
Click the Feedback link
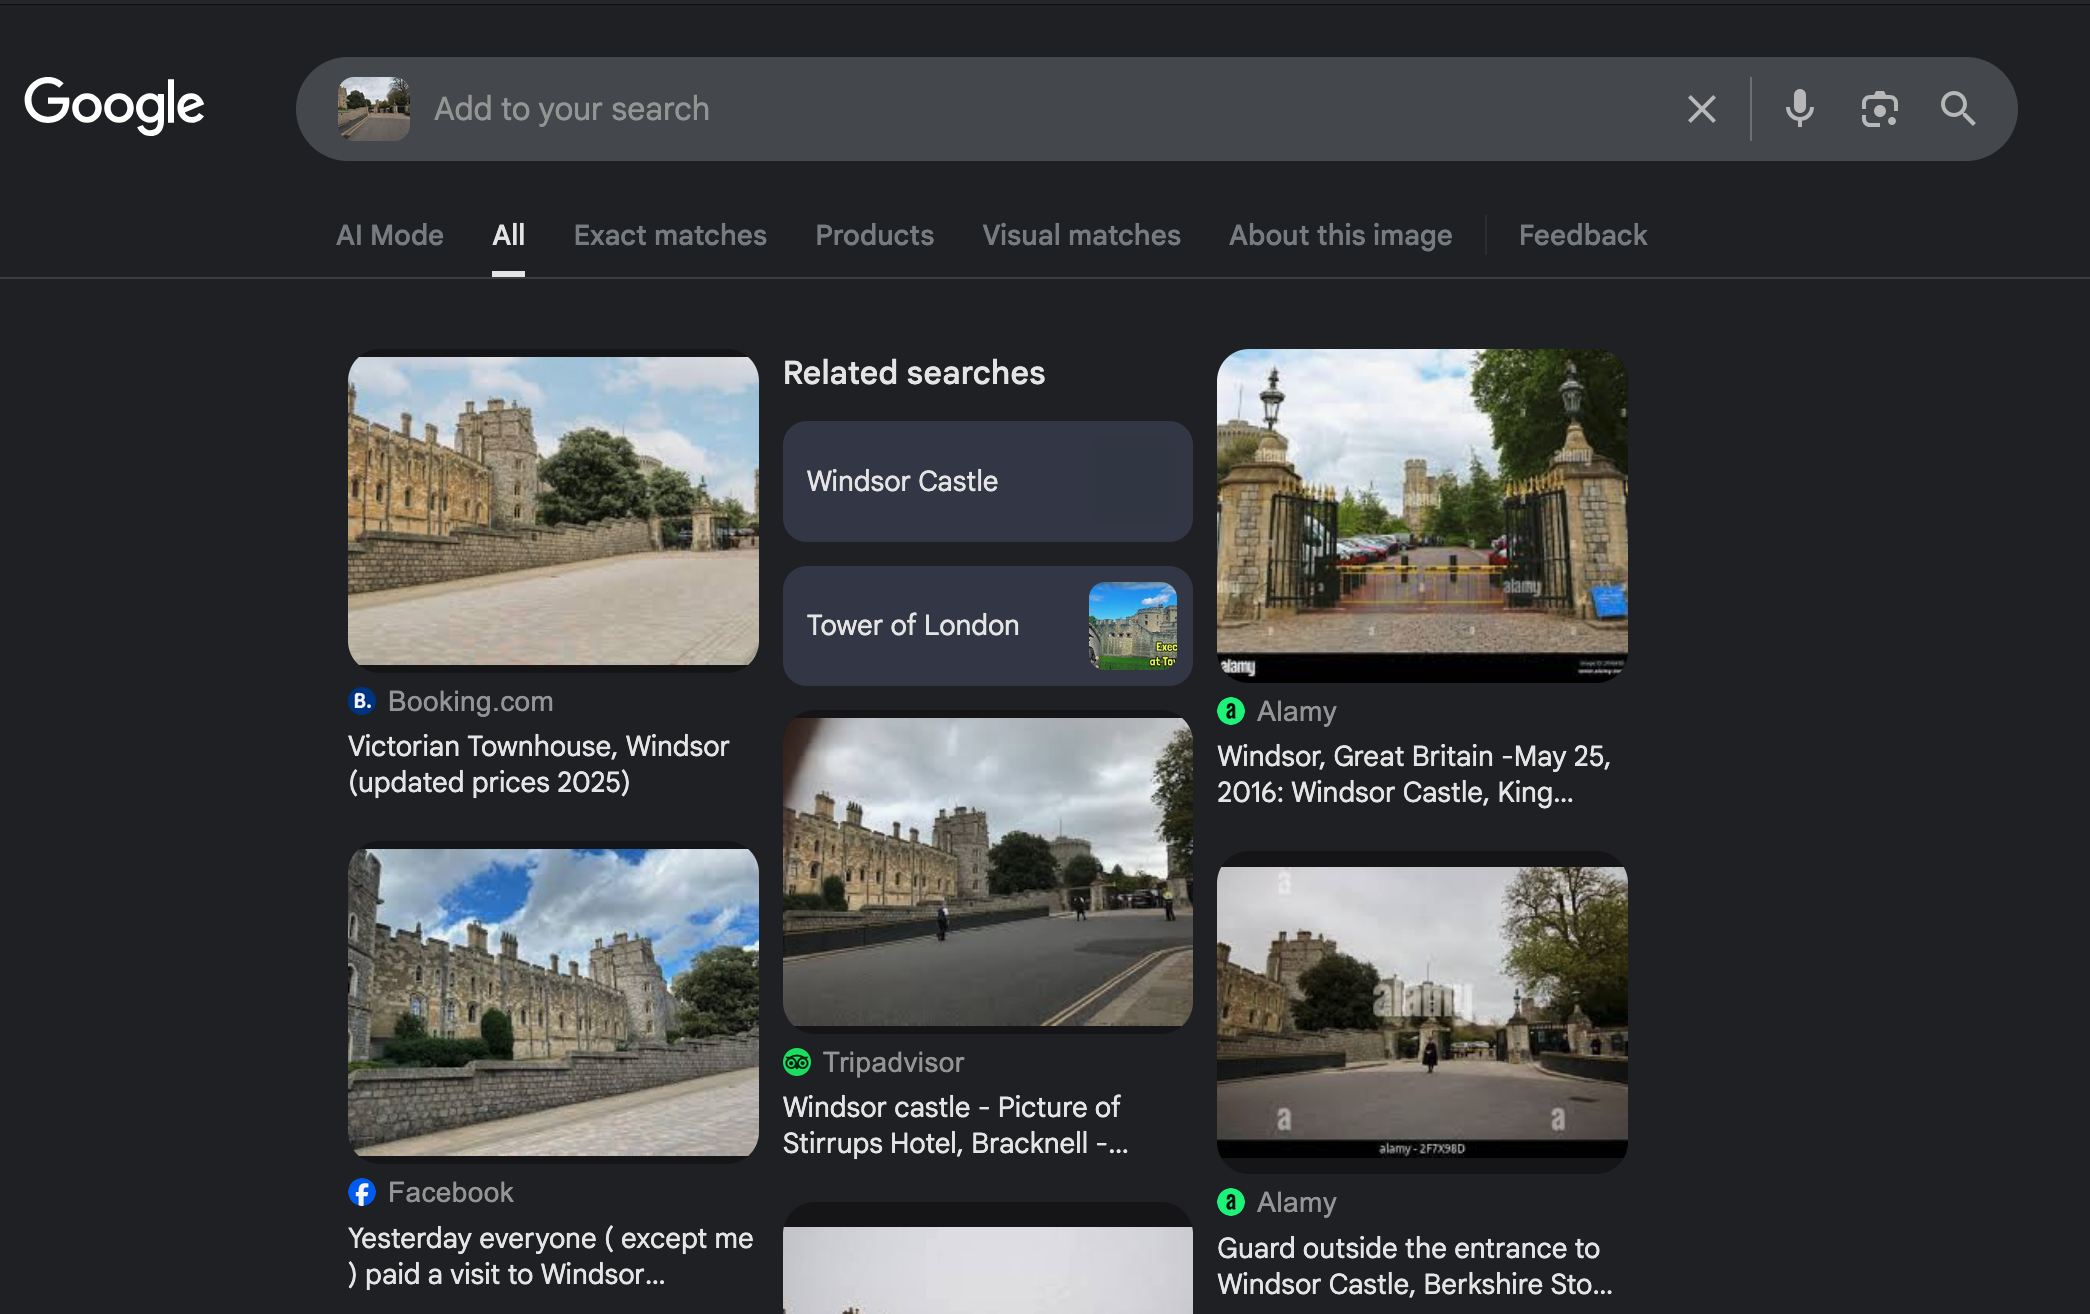point(1582,235)
